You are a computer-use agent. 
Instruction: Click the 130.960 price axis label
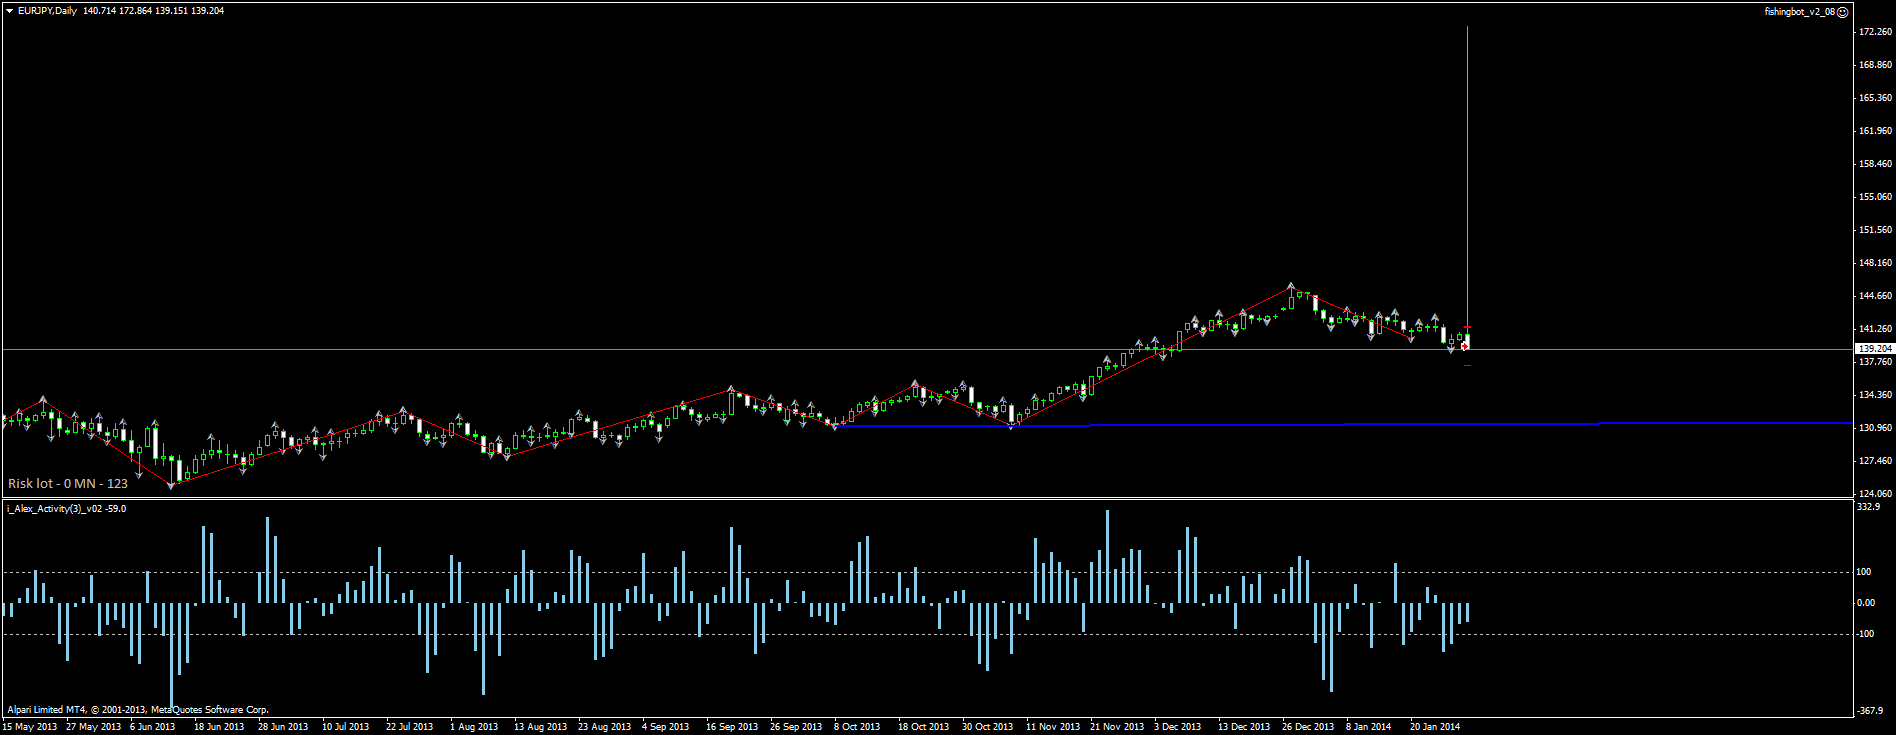(x=1875, y=428)
